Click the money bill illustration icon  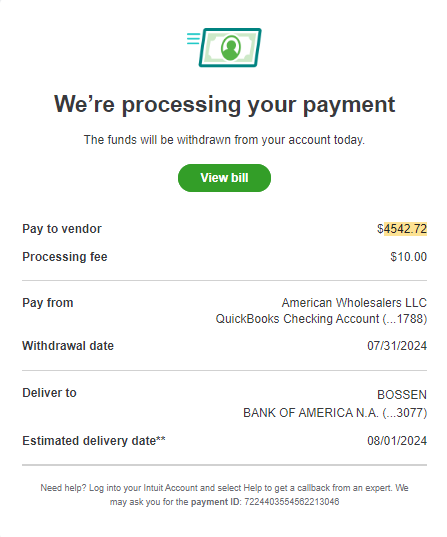[224, 48]
